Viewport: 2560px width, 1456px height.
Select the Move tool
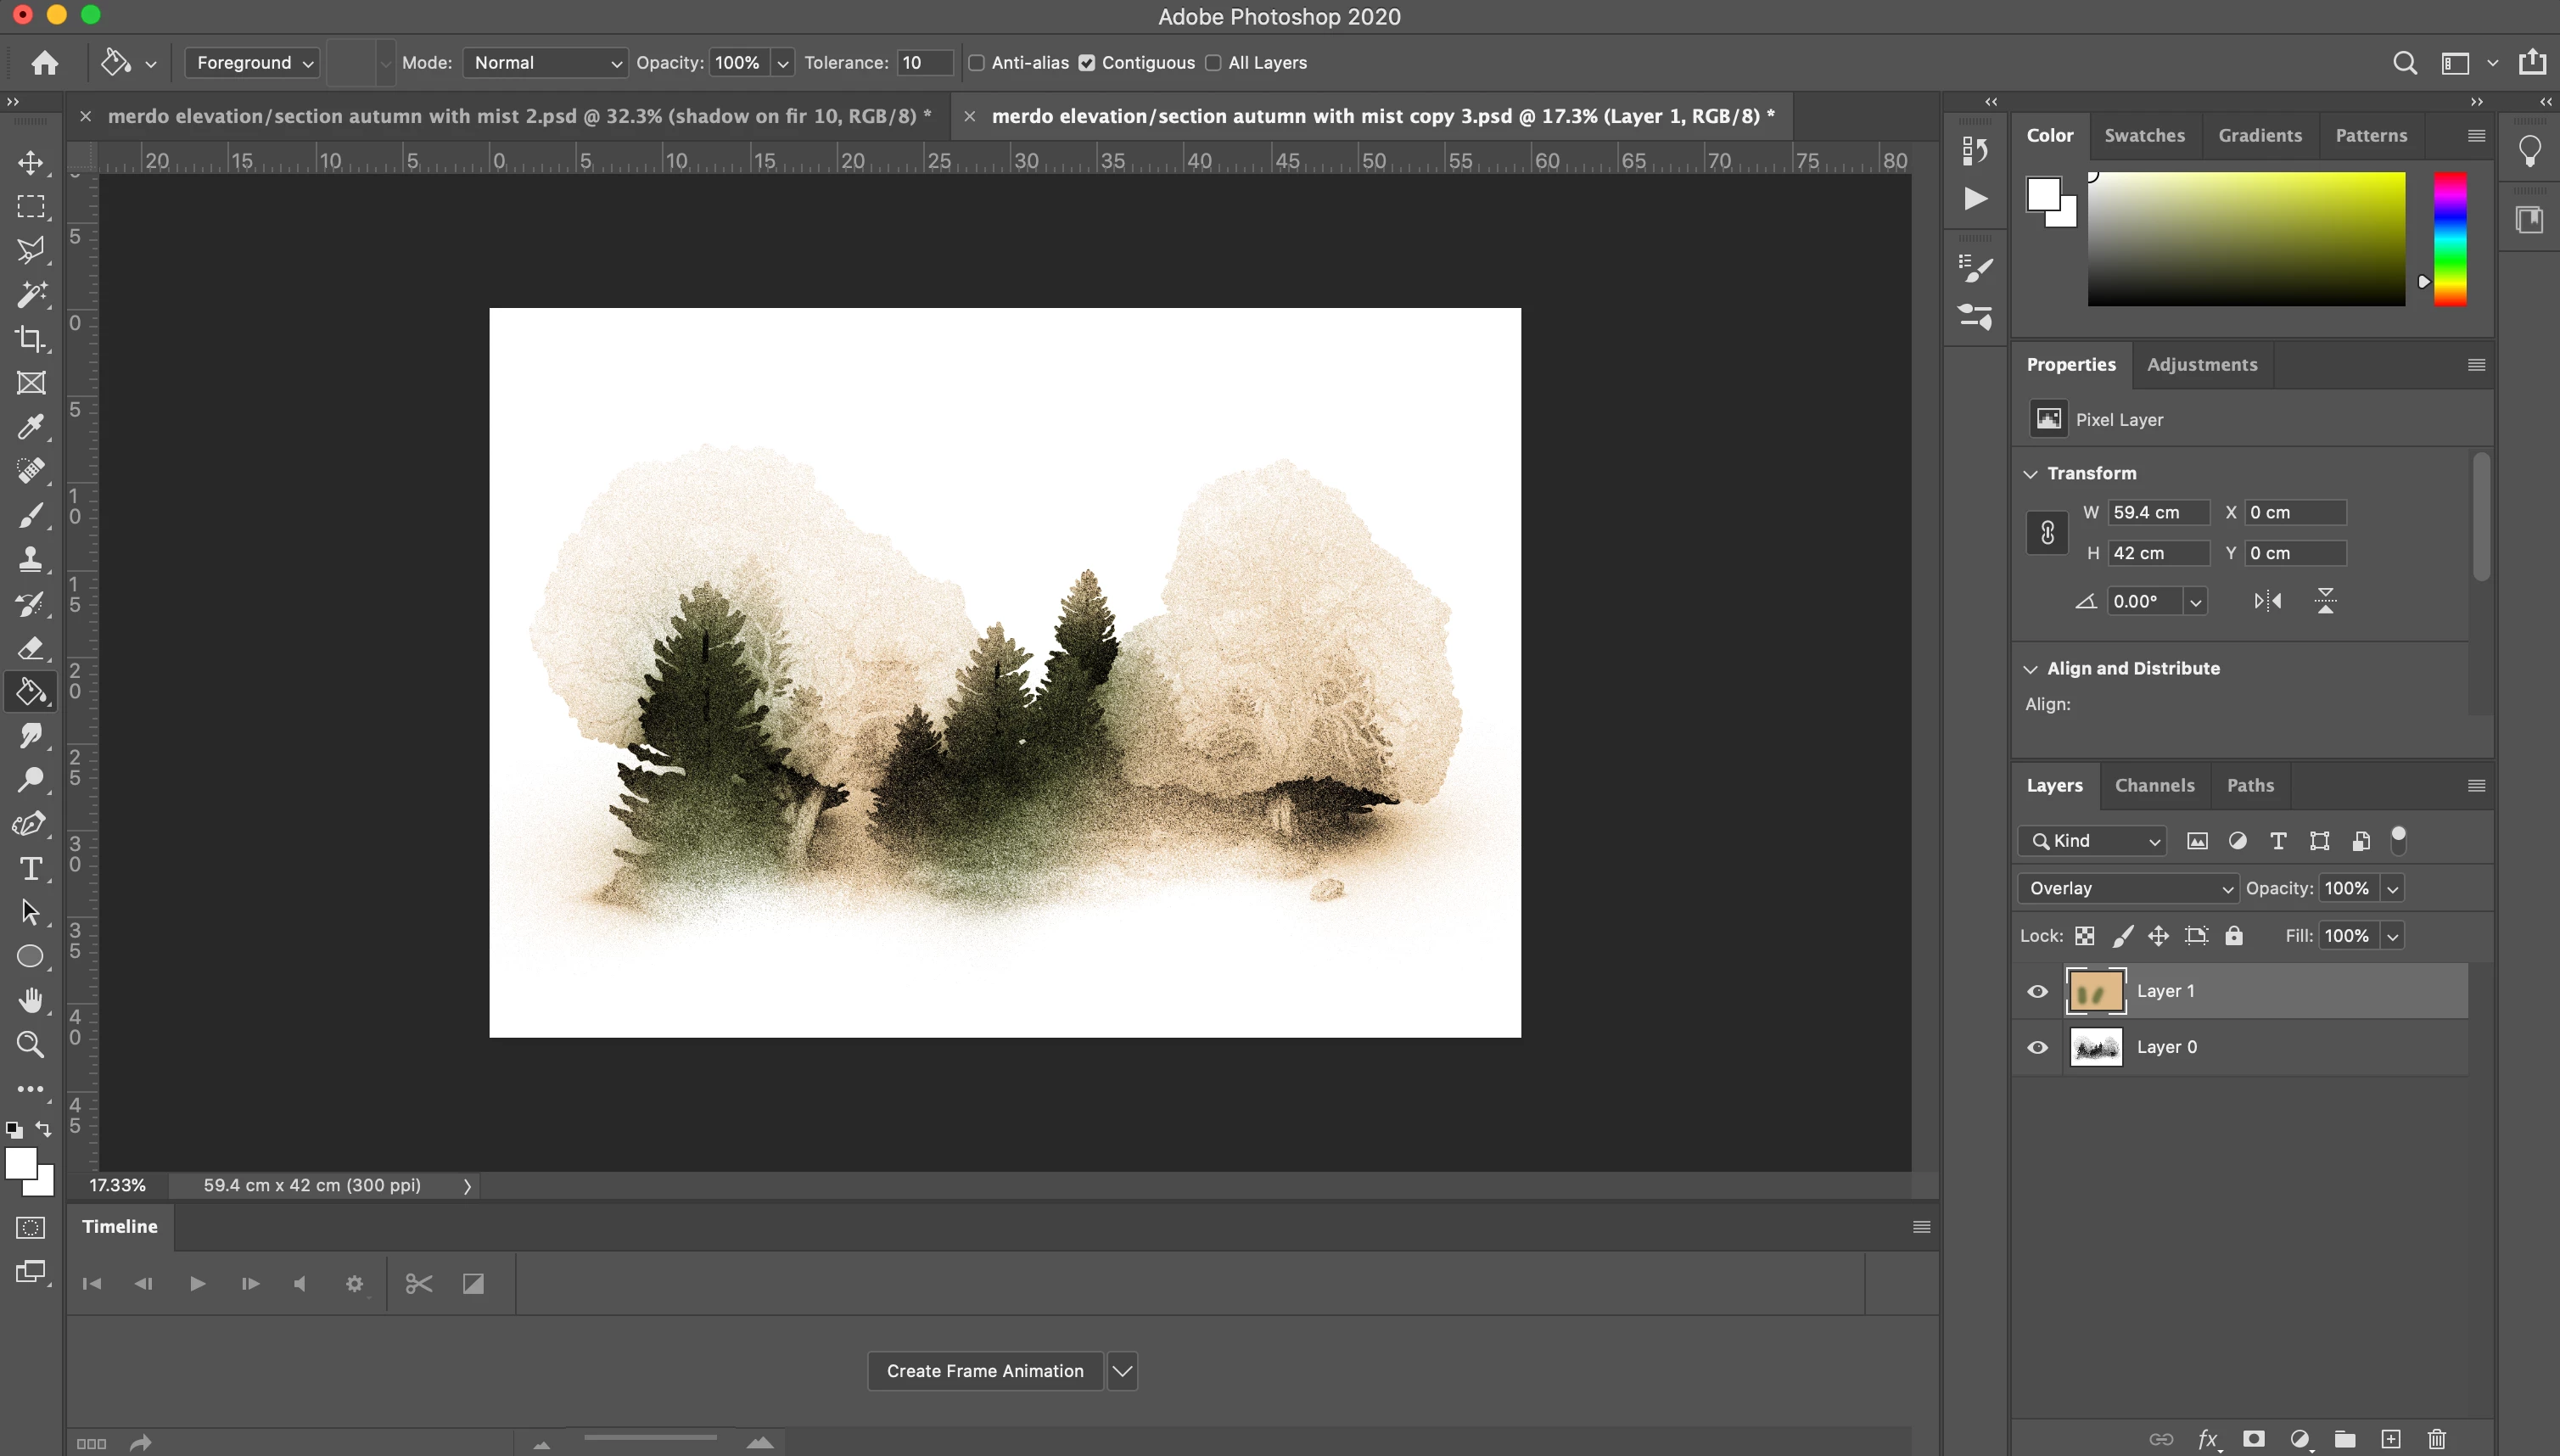point(30,163)
